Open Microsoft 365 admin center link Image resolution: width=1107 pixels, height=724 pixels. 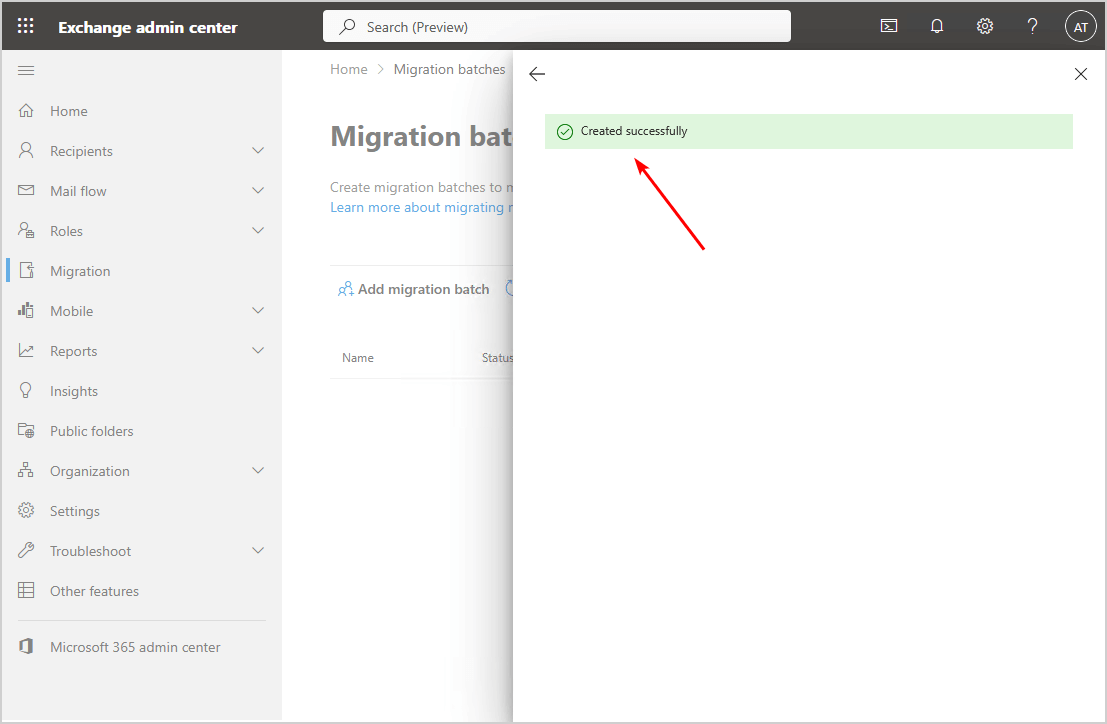tap(135, 647)
